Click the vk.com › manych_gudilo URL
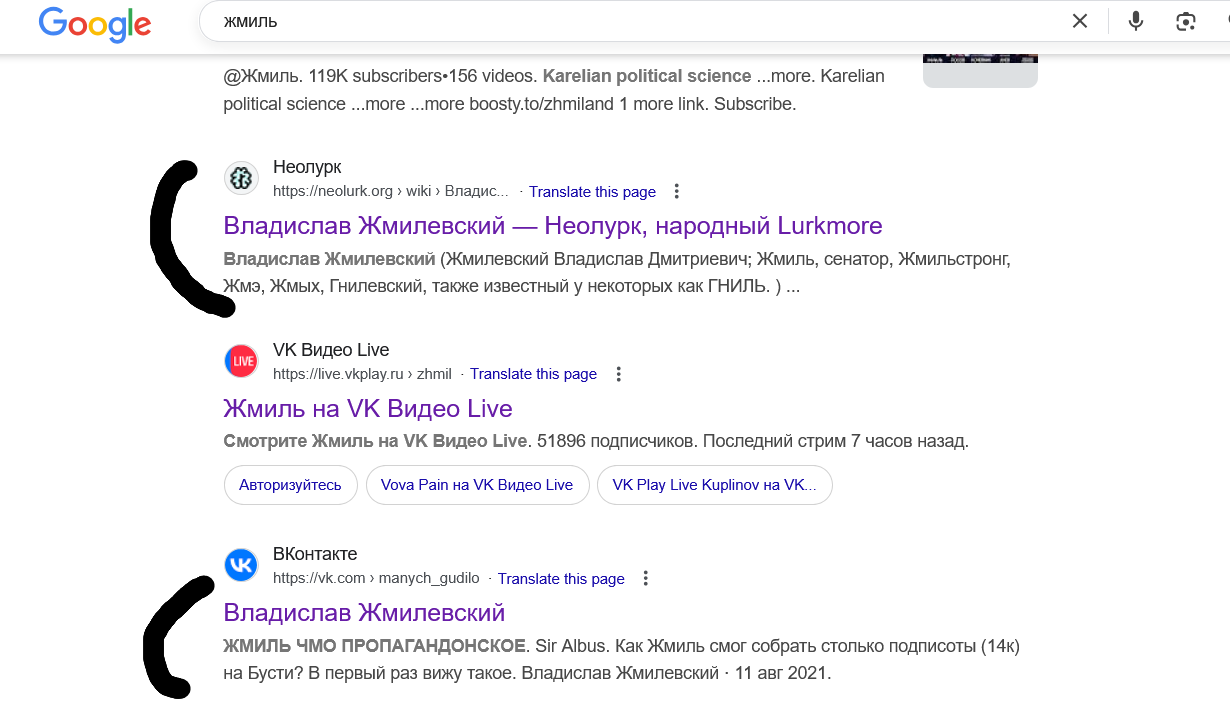The image size is (1230, 710). (x=376, y=578)
